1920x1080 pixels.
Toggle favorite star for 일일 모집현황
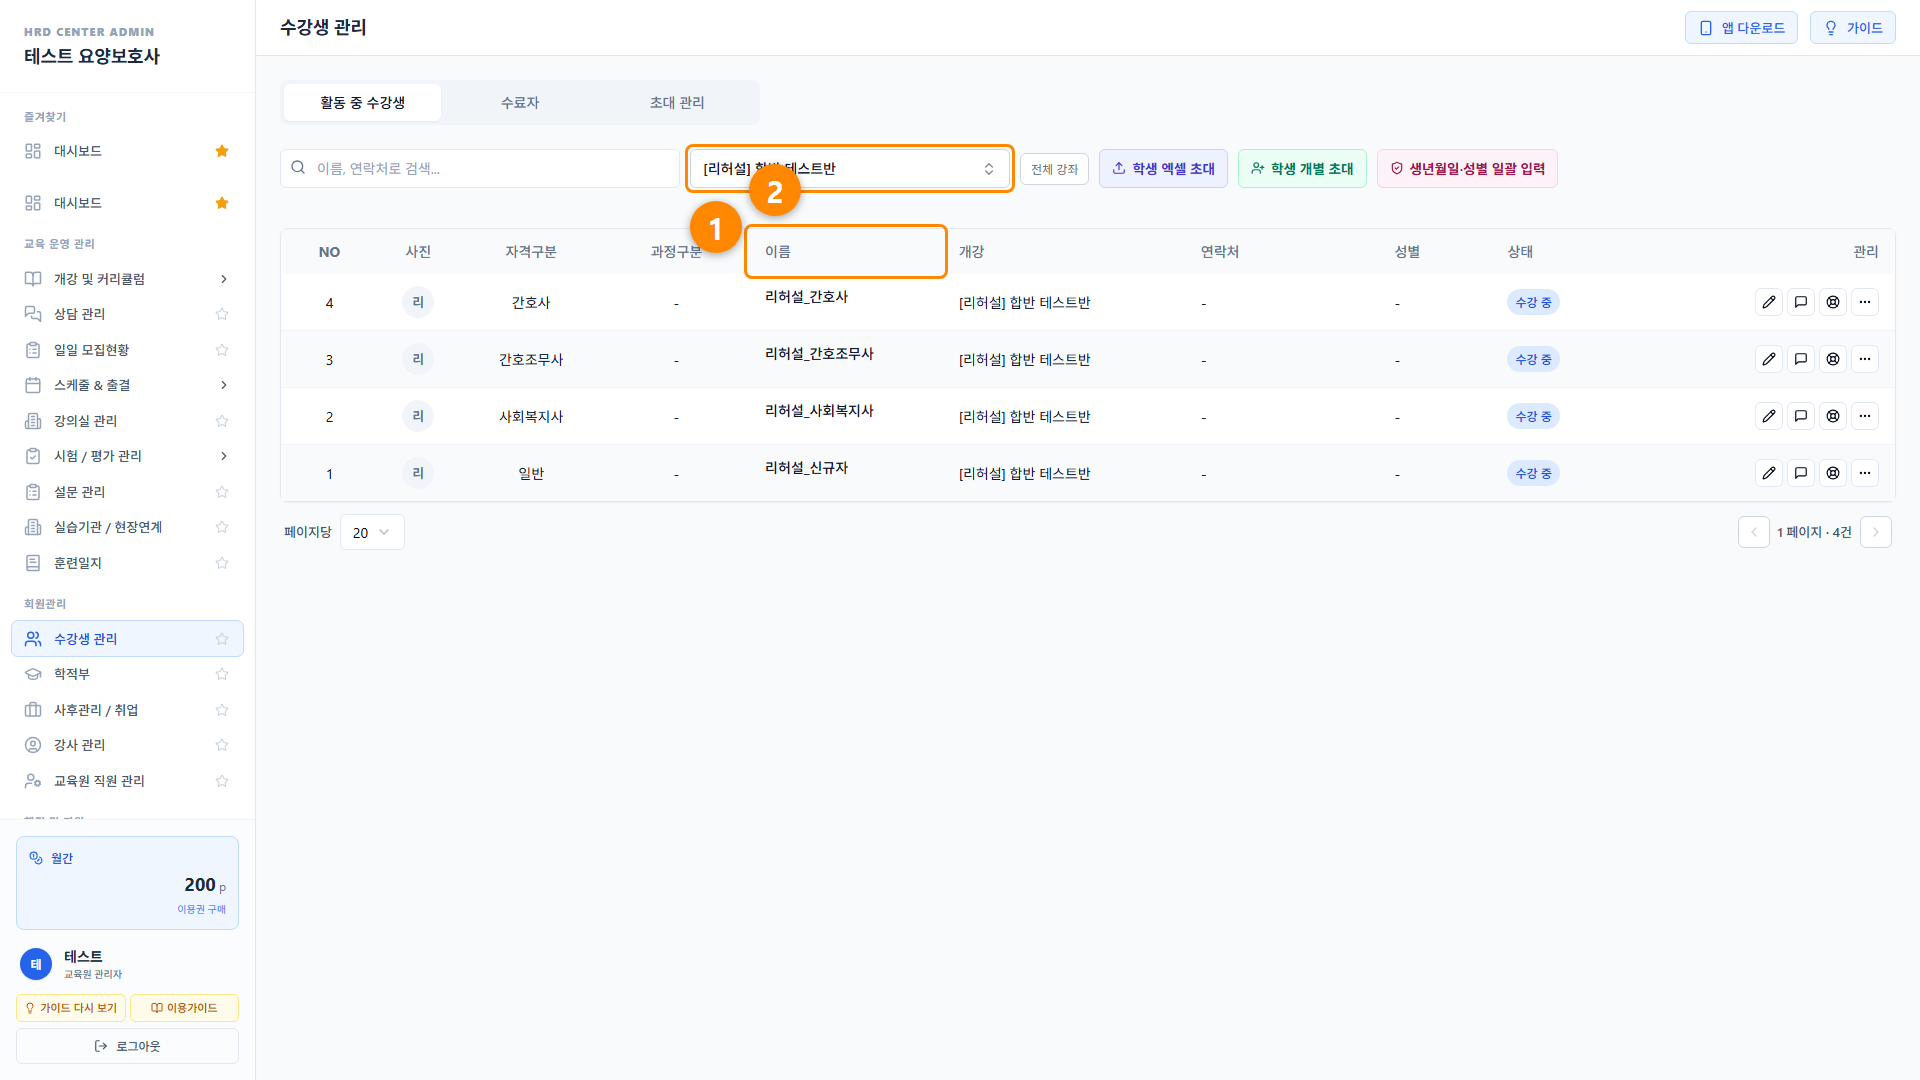[222, 350]
